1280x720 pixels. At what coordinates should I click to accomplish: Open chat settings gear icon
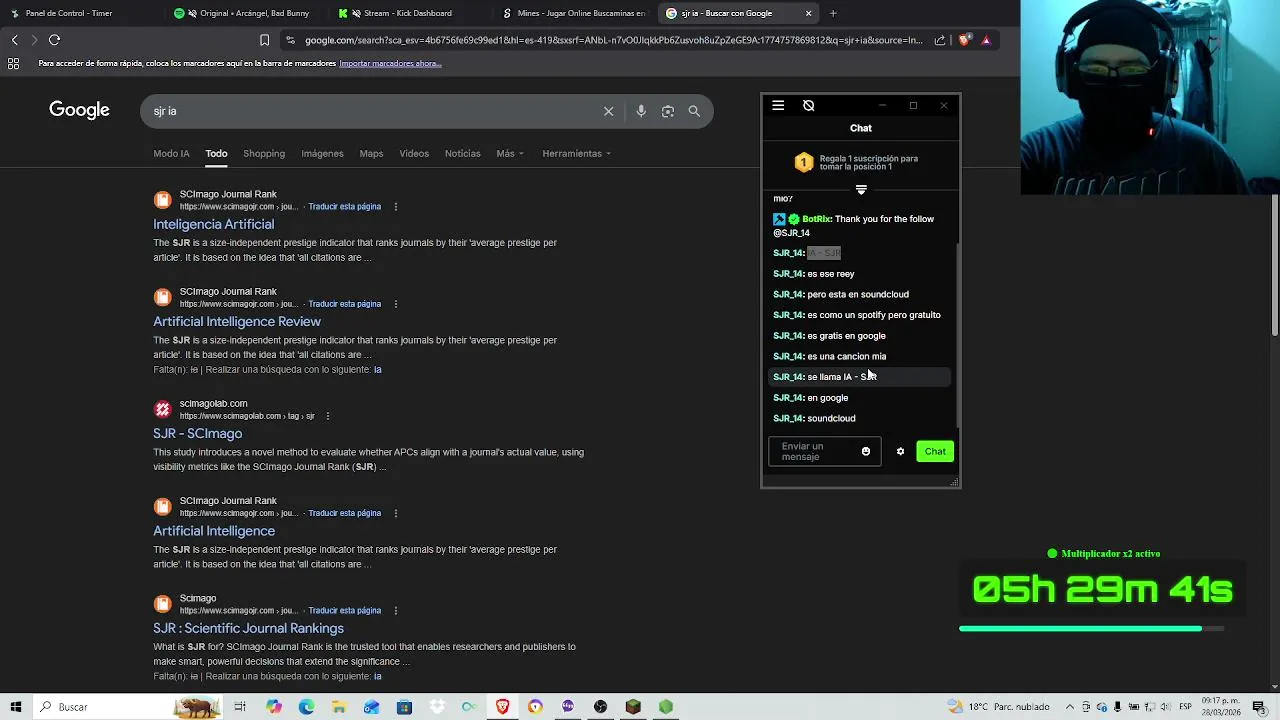[x=900, y=452]
